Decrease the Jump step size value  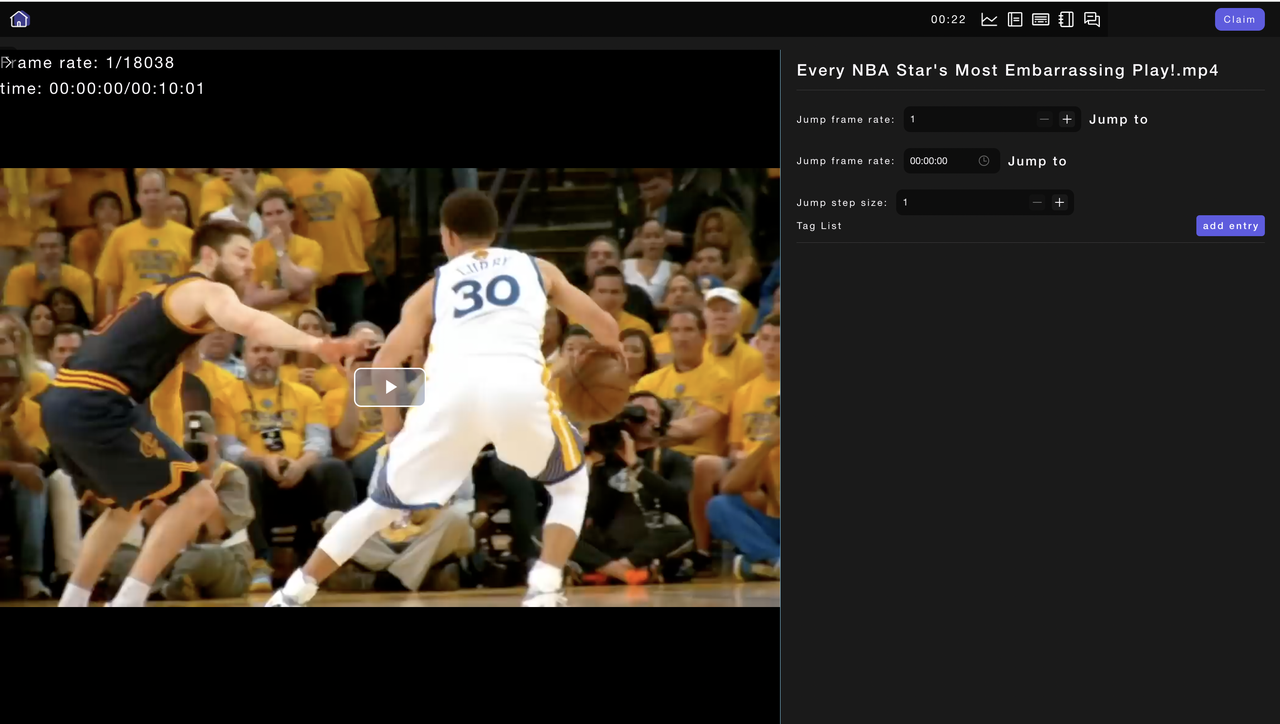click(1037, 202)
